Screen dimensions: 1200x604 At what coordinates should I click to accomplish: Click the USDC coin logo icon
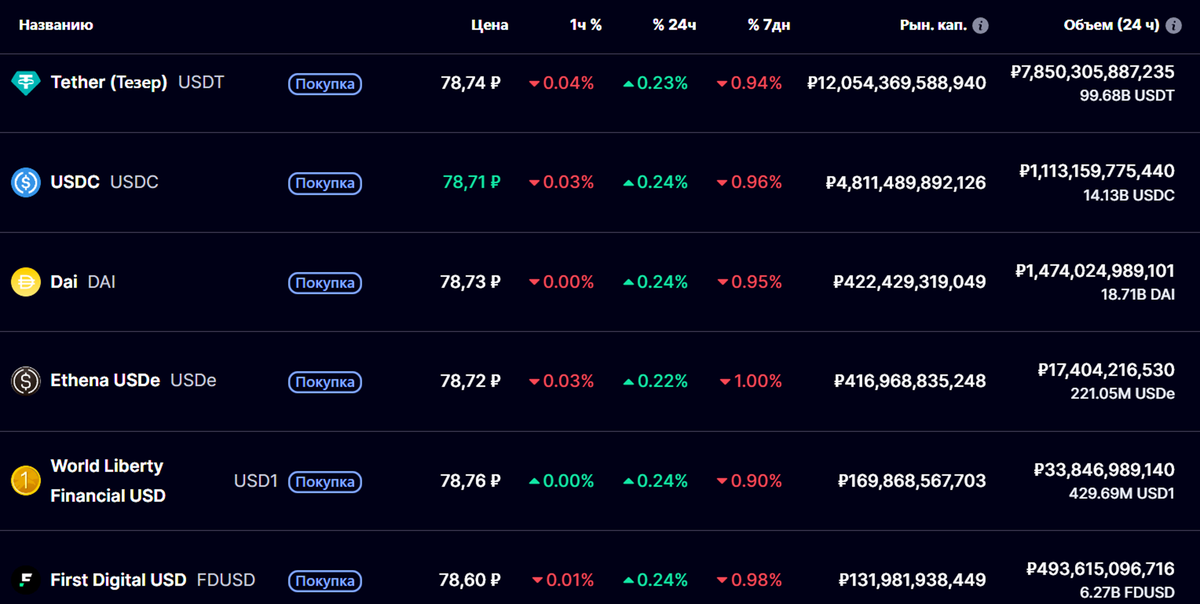(25, 182)
